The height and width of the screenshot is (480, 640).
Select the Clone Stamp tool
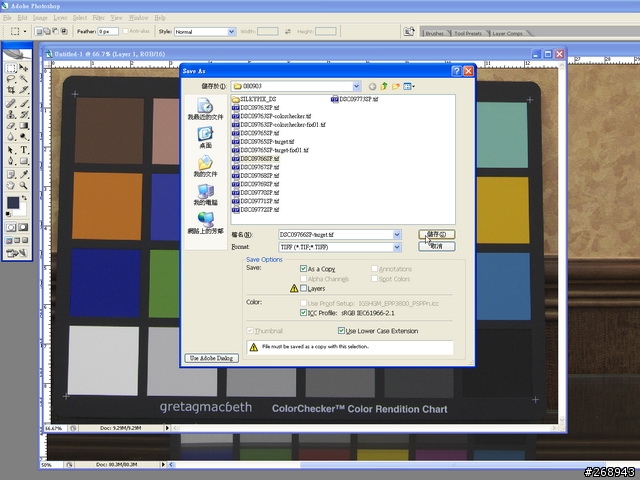point(11,115)
